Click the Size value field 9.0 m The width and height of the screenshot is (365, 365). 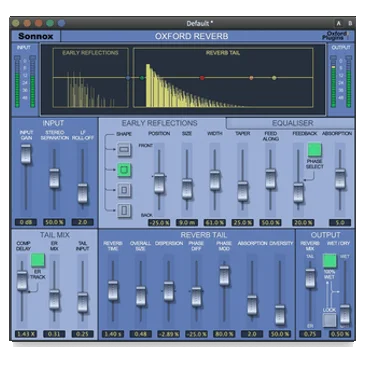tap(187, 222)
